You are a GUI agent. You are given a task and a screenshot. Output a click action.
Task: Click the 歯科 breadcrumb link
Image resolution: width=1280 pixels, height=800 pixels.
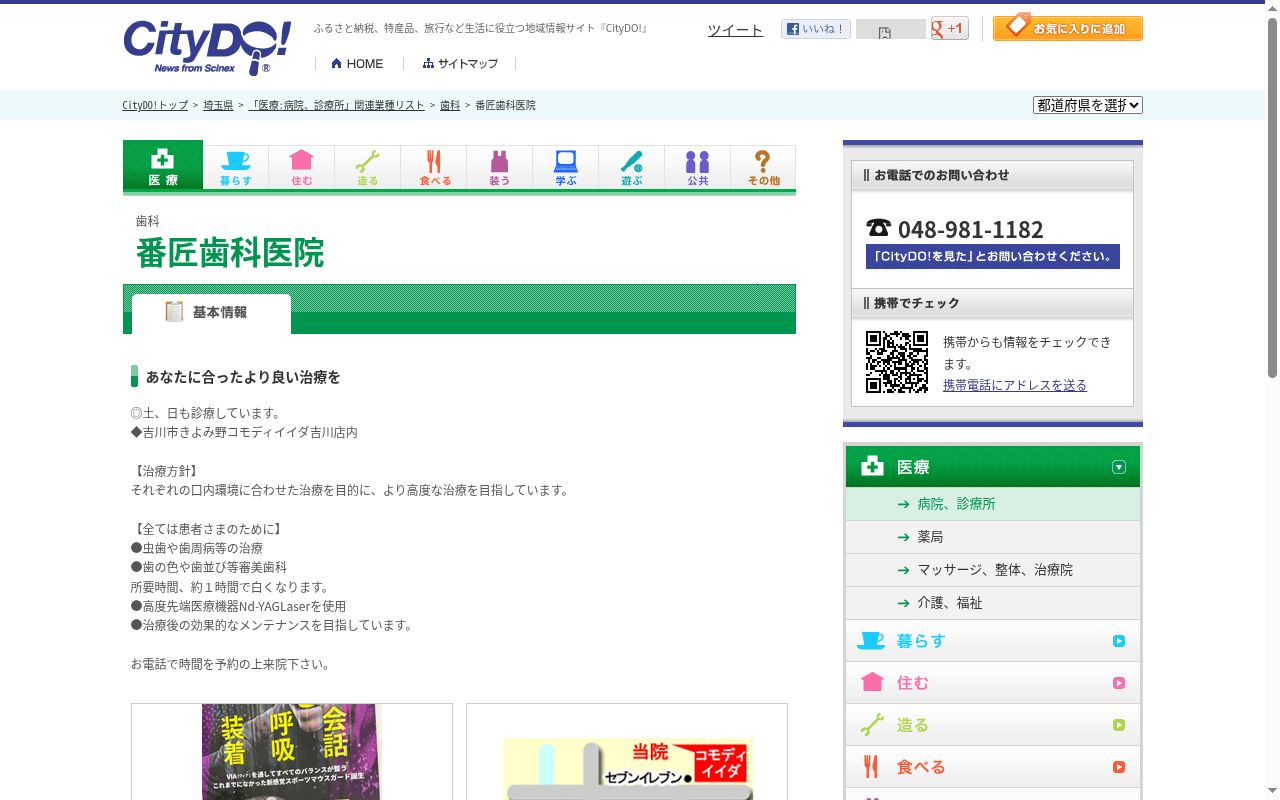pos(450,105)
